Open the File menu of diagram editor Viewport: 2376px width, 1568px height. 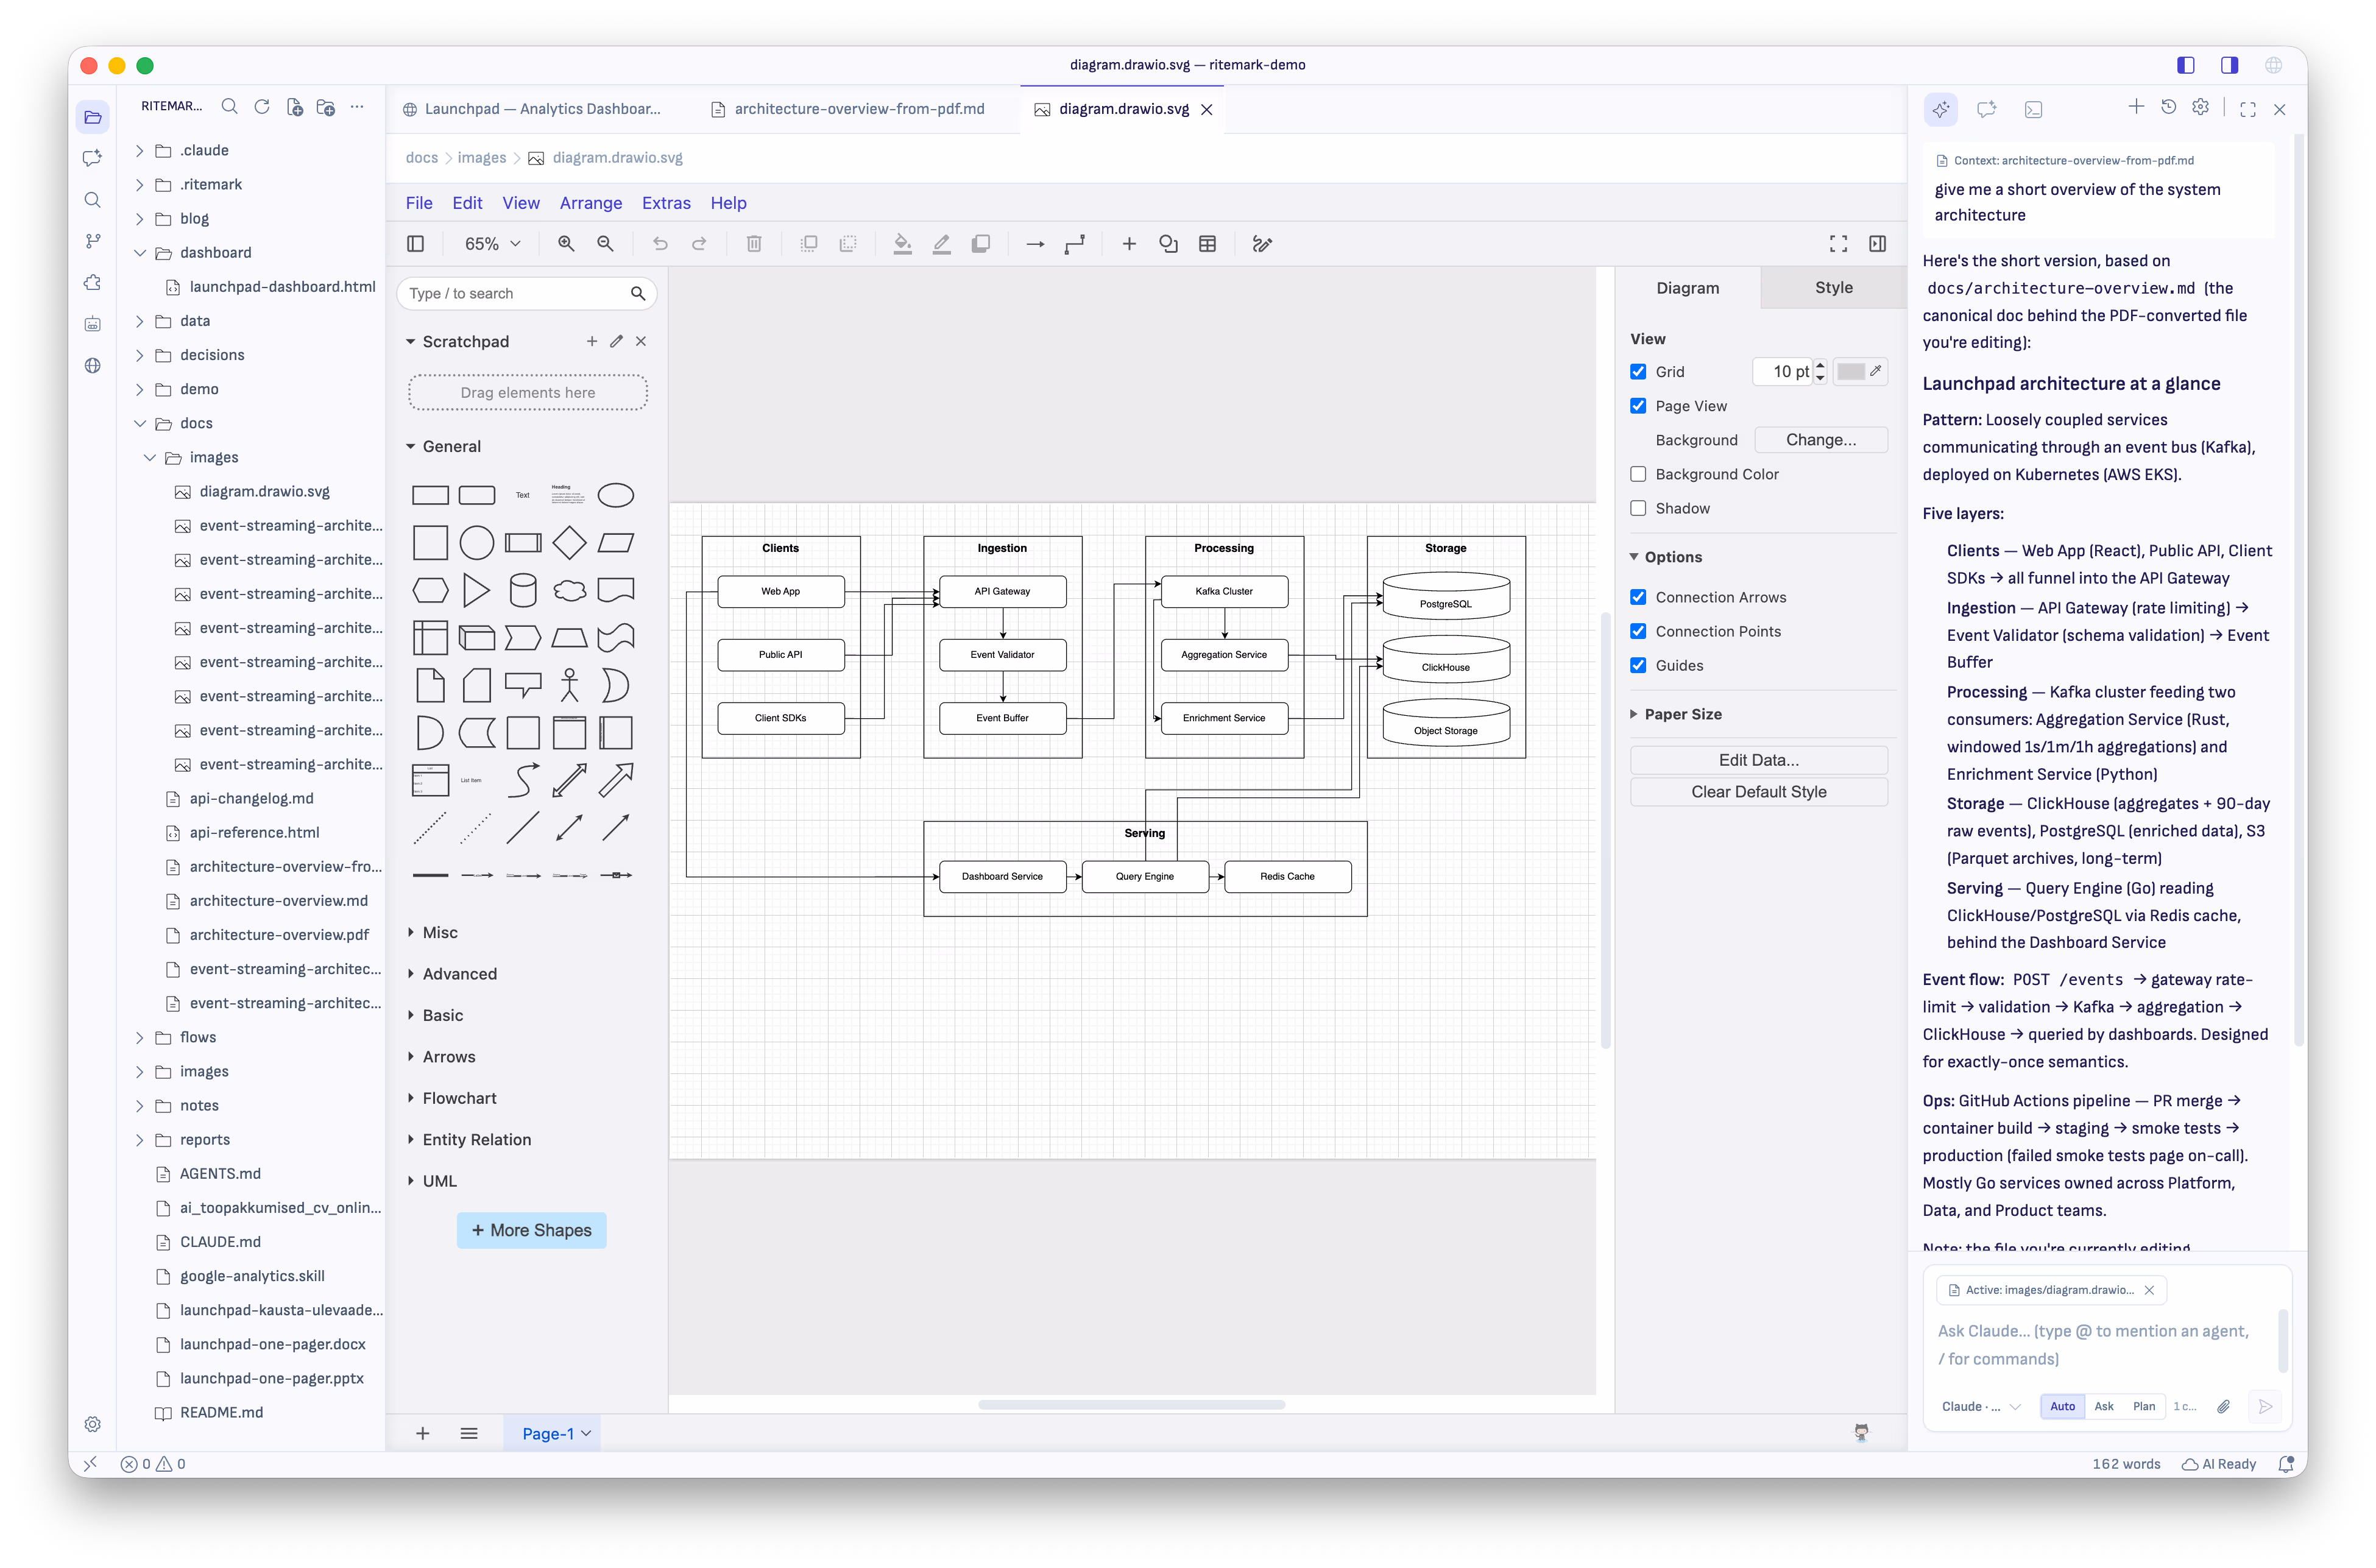[x=419, y=203]
